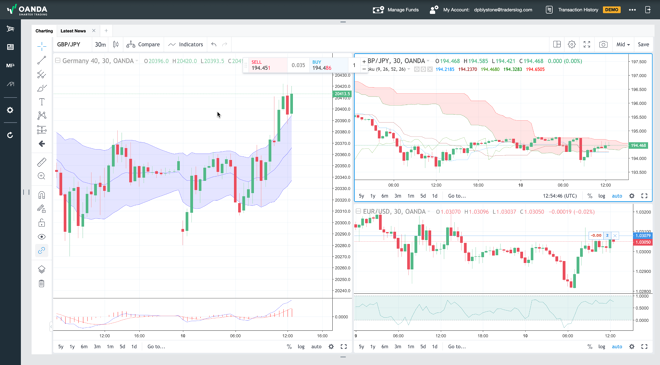The image size is (660, 365).
Task: Open the candle bar style dropdown
Action: pos(116,44)
